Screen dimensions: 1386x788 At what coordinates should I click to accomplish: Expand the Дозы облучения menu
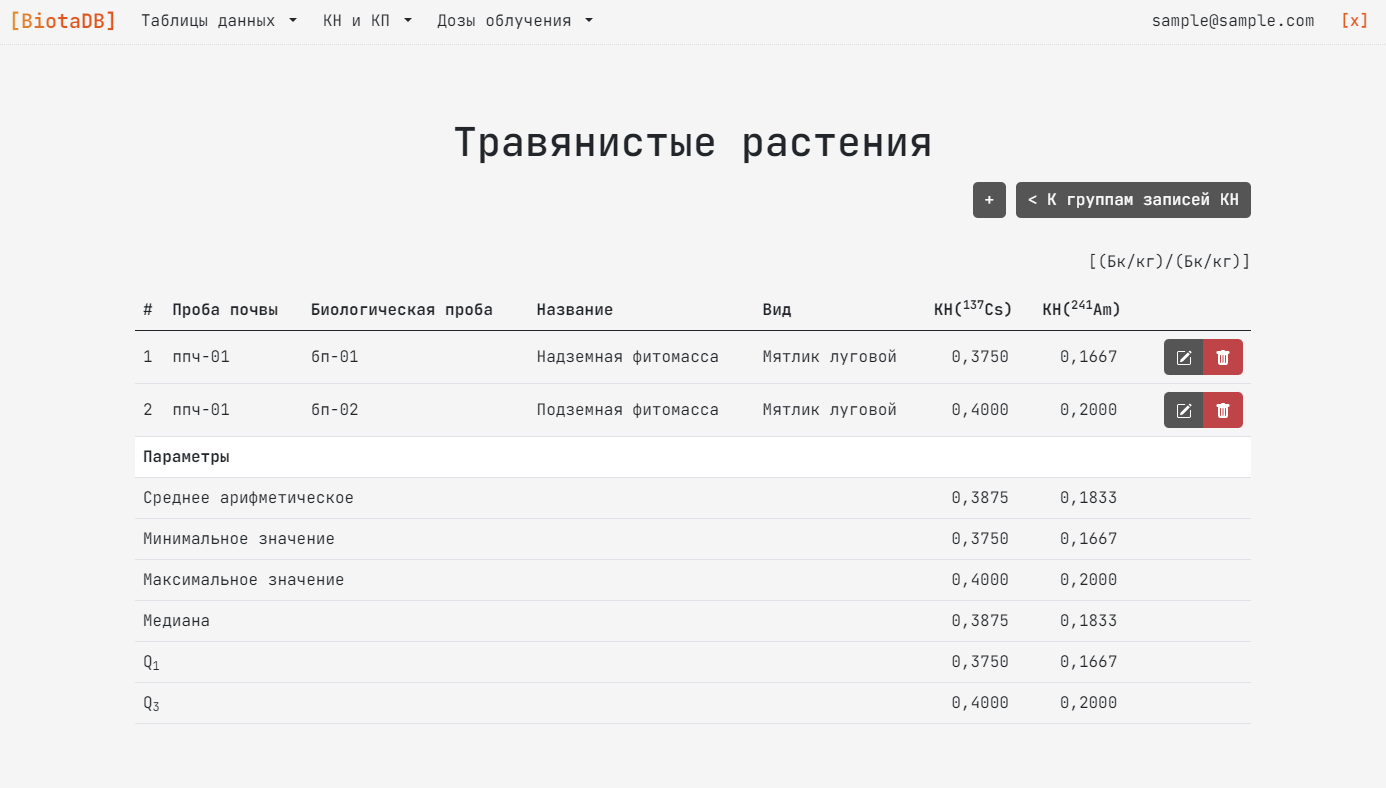(x=514, y=20)
